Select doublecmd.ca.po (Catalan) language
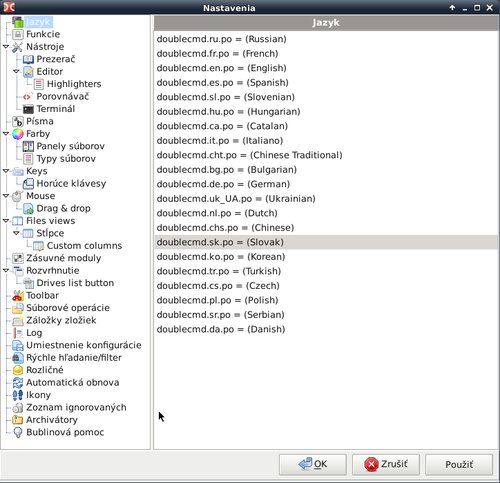Screen dimensions: 500x483 326,126
